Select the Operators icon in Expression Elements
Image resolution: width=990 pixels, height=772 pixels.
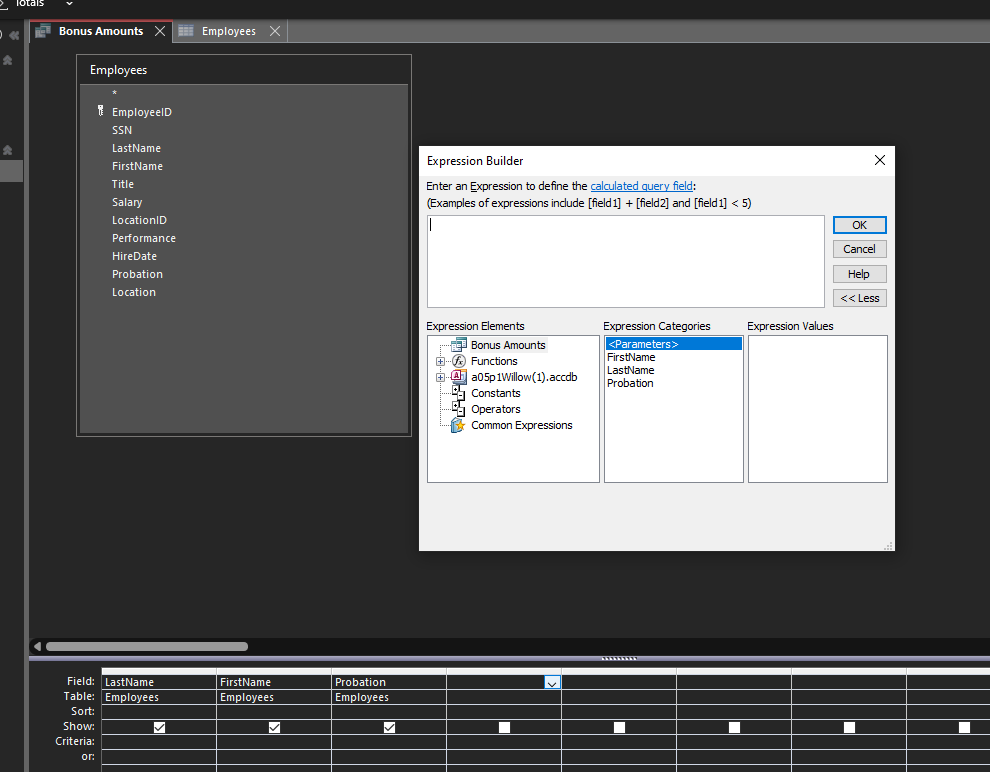[458, 409]
